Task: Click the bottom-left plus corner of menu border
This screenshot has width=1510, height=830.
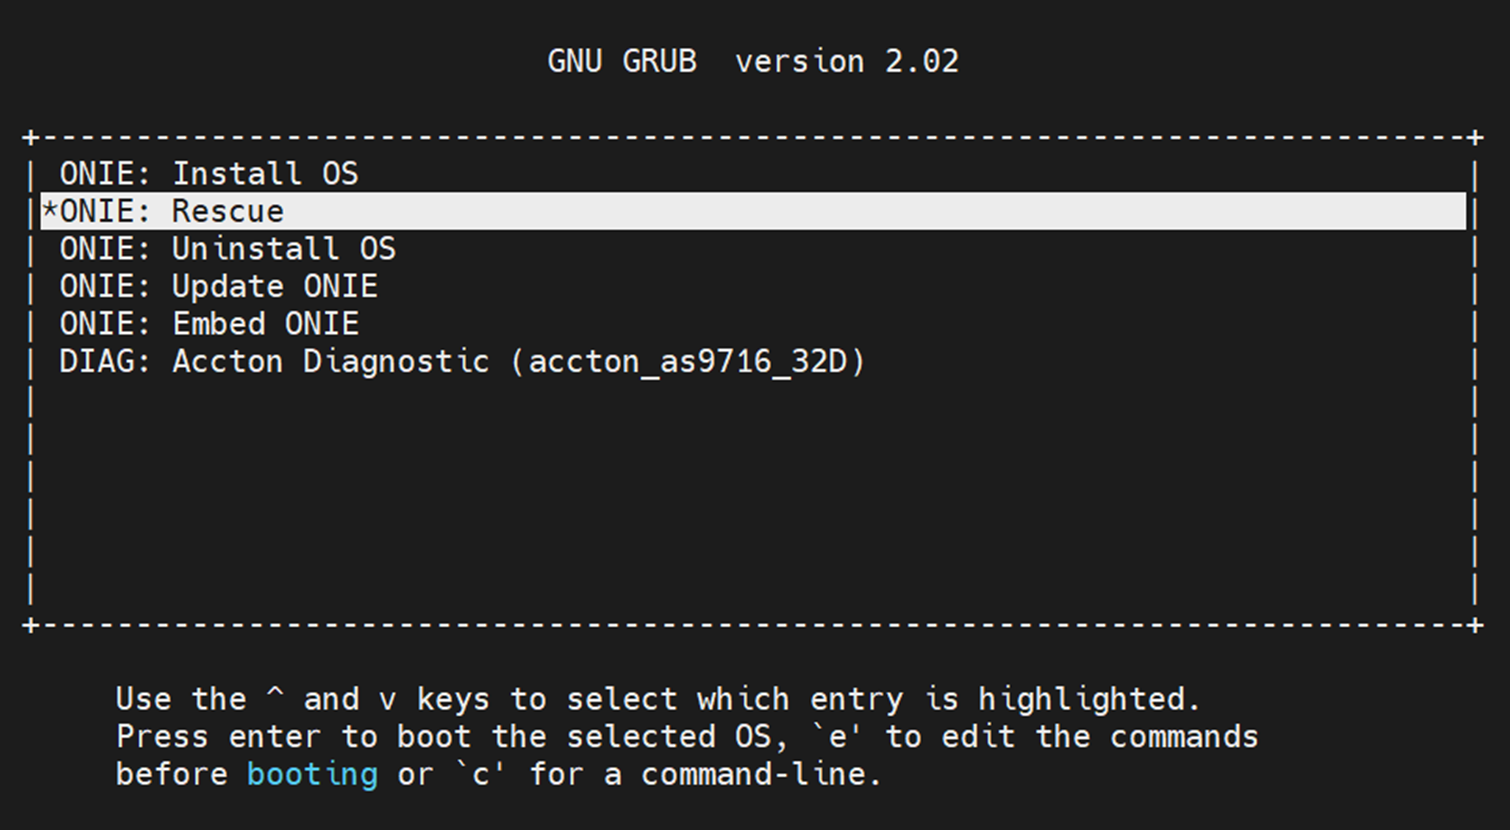Action: pyautogui.click(x=32, y=626)
